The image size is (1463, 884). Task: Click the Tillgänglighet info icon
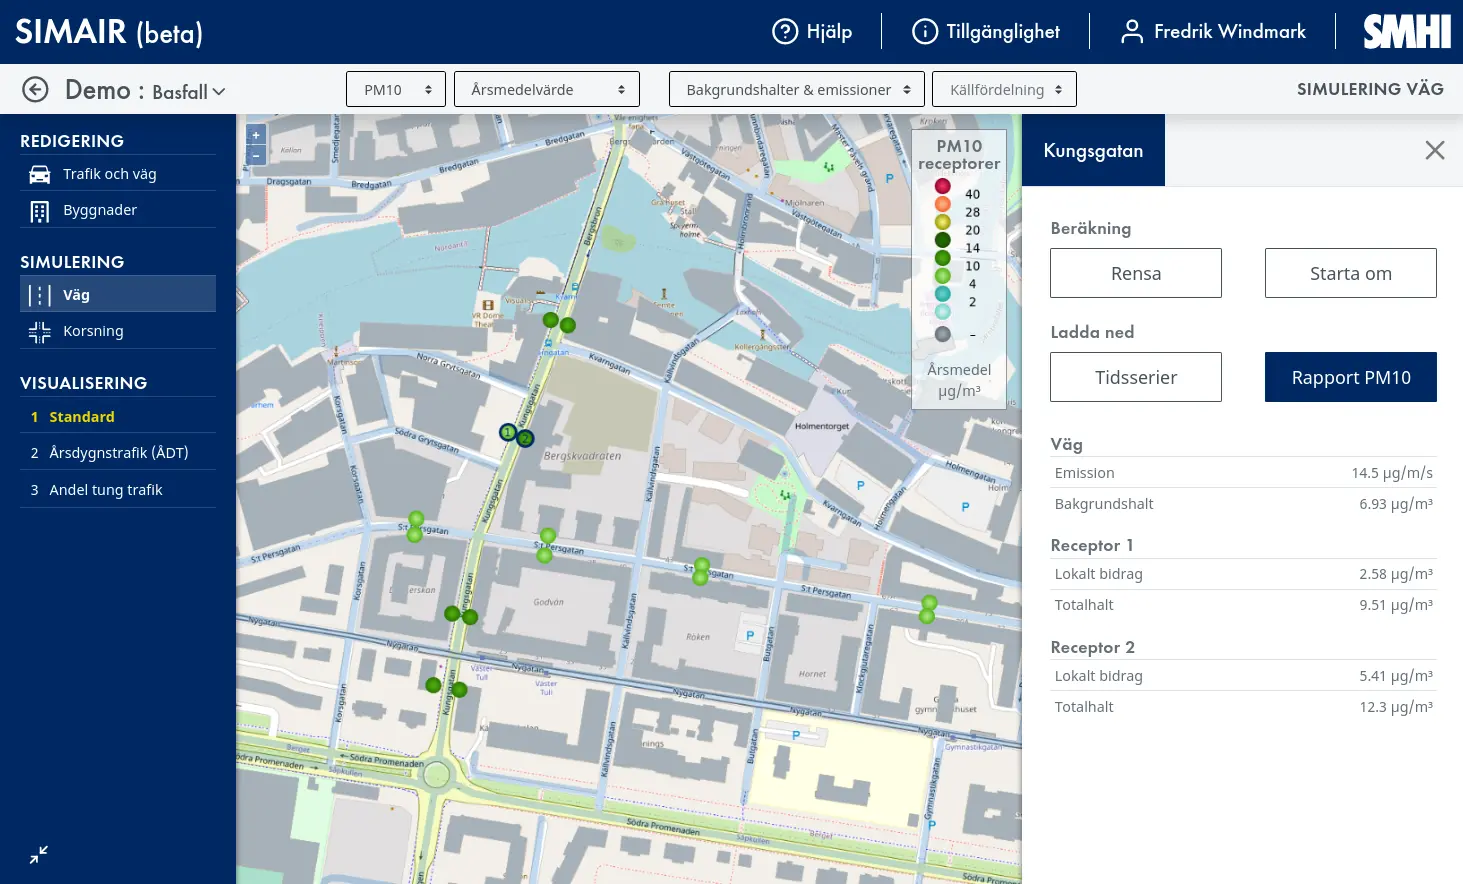pos(925,32)
